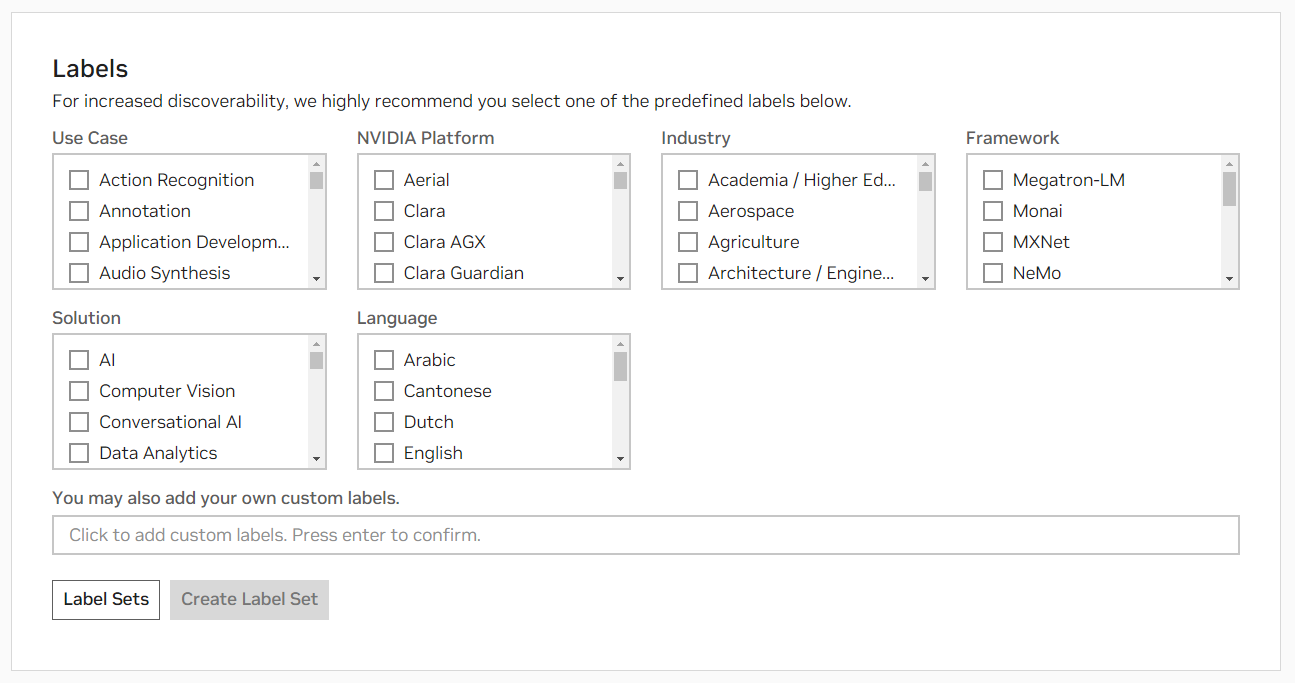Focus the custom labels input field
Screen dimensions: 1295x683
click(645, 535)
